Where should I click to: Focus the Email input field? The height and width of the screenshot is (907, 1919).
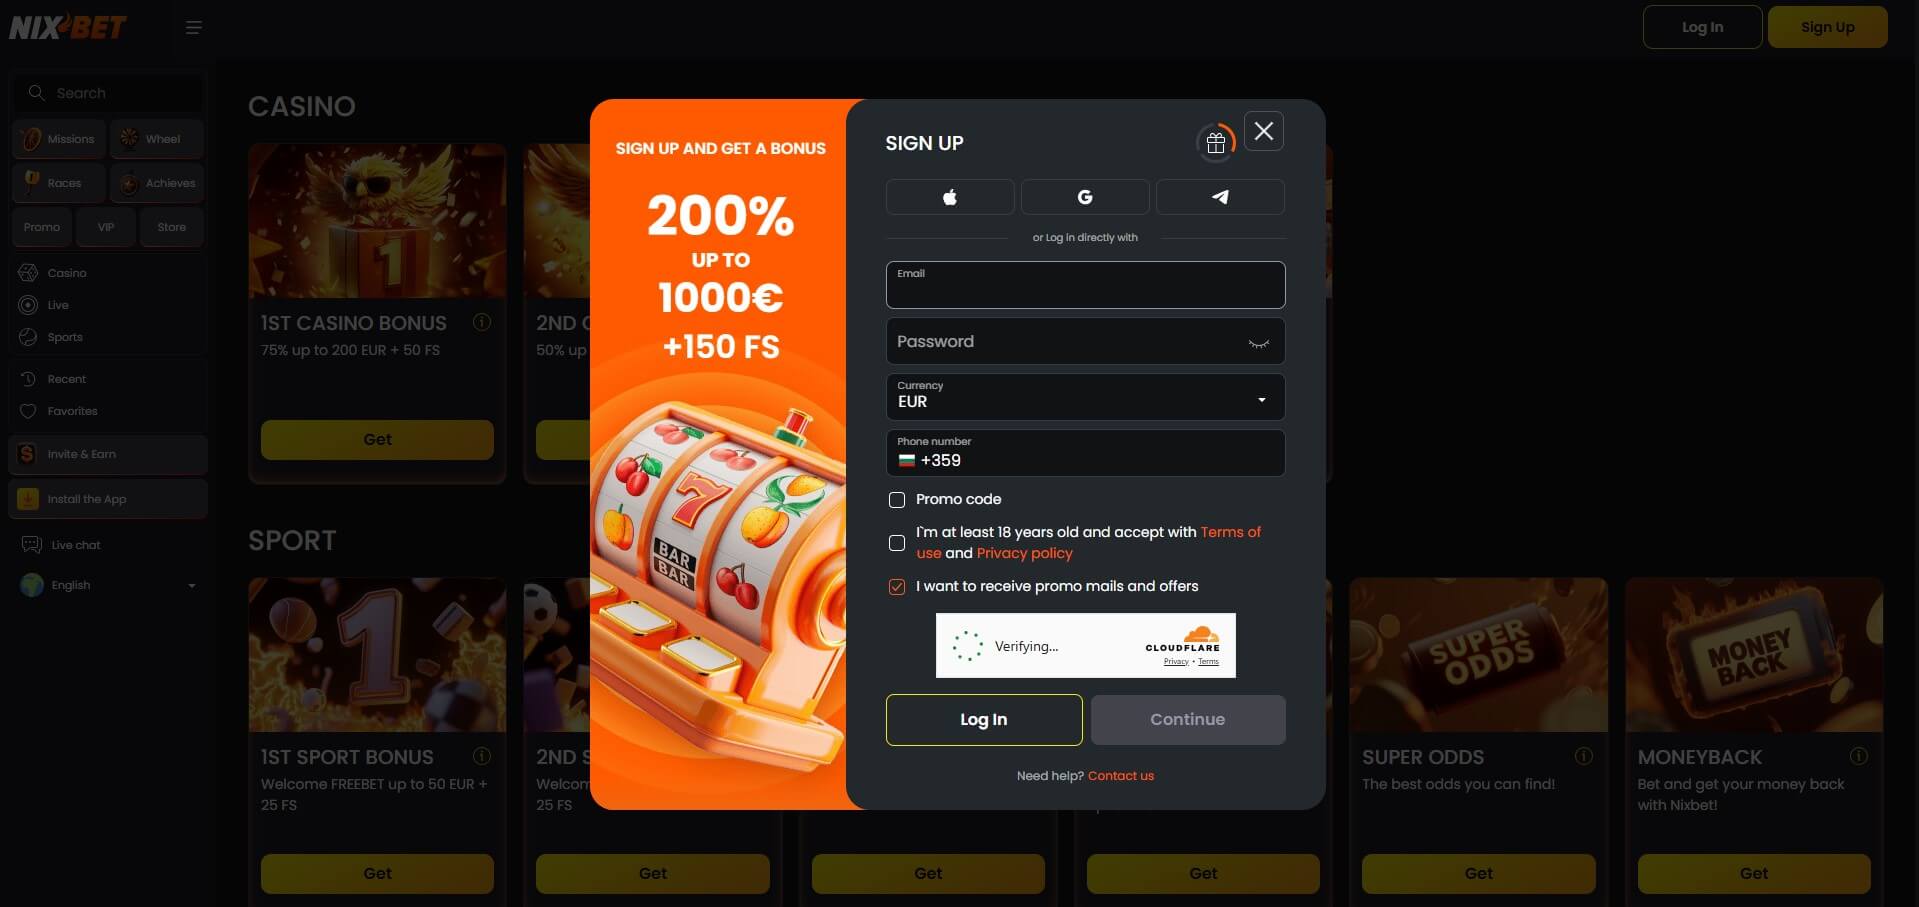click(x=1085, y=285)
